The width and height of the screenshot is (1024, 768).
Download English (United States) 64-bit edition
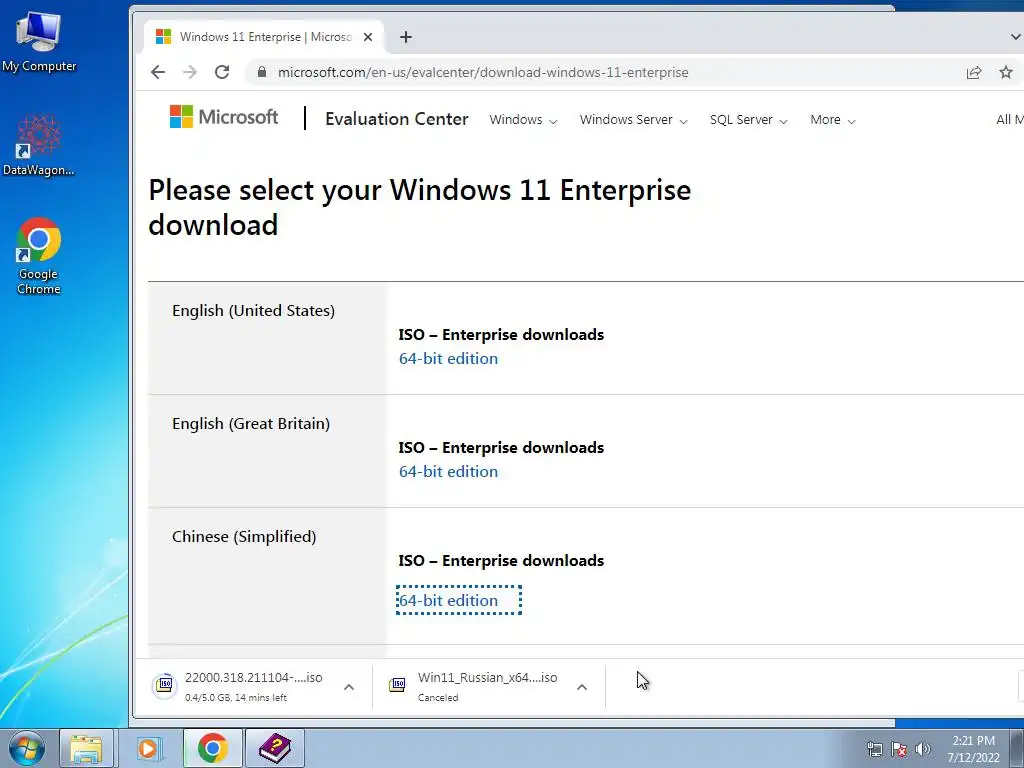tap(448, 359)
